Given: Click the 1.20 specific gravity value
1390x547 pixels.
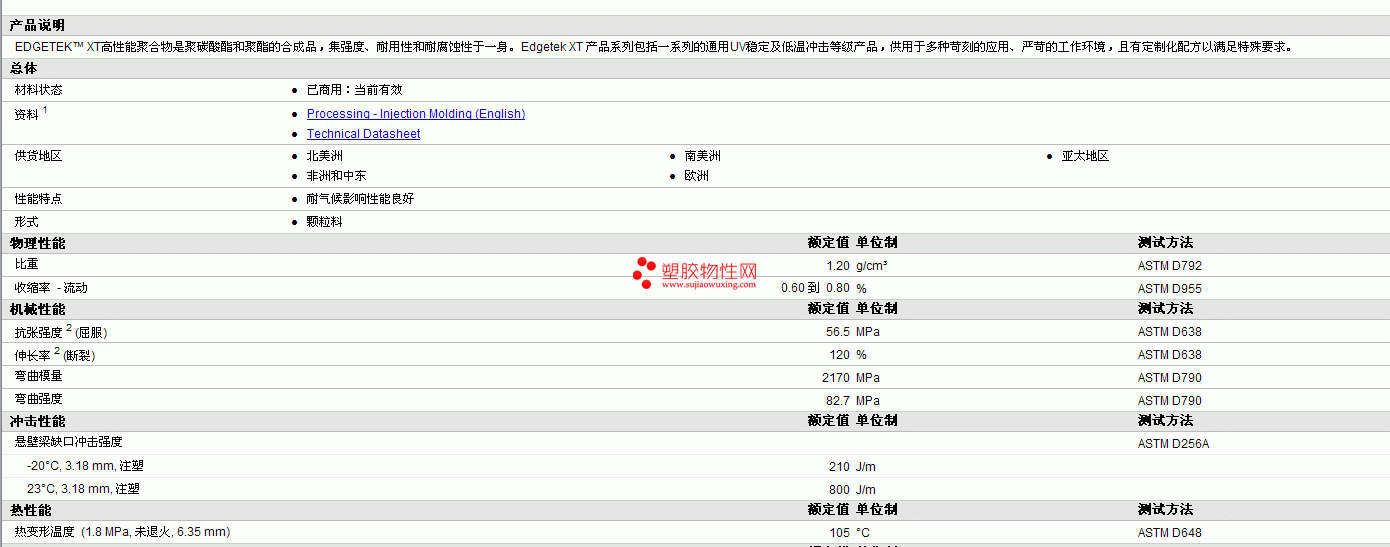Looking at the screenshot, I should [x=838, y=266].
